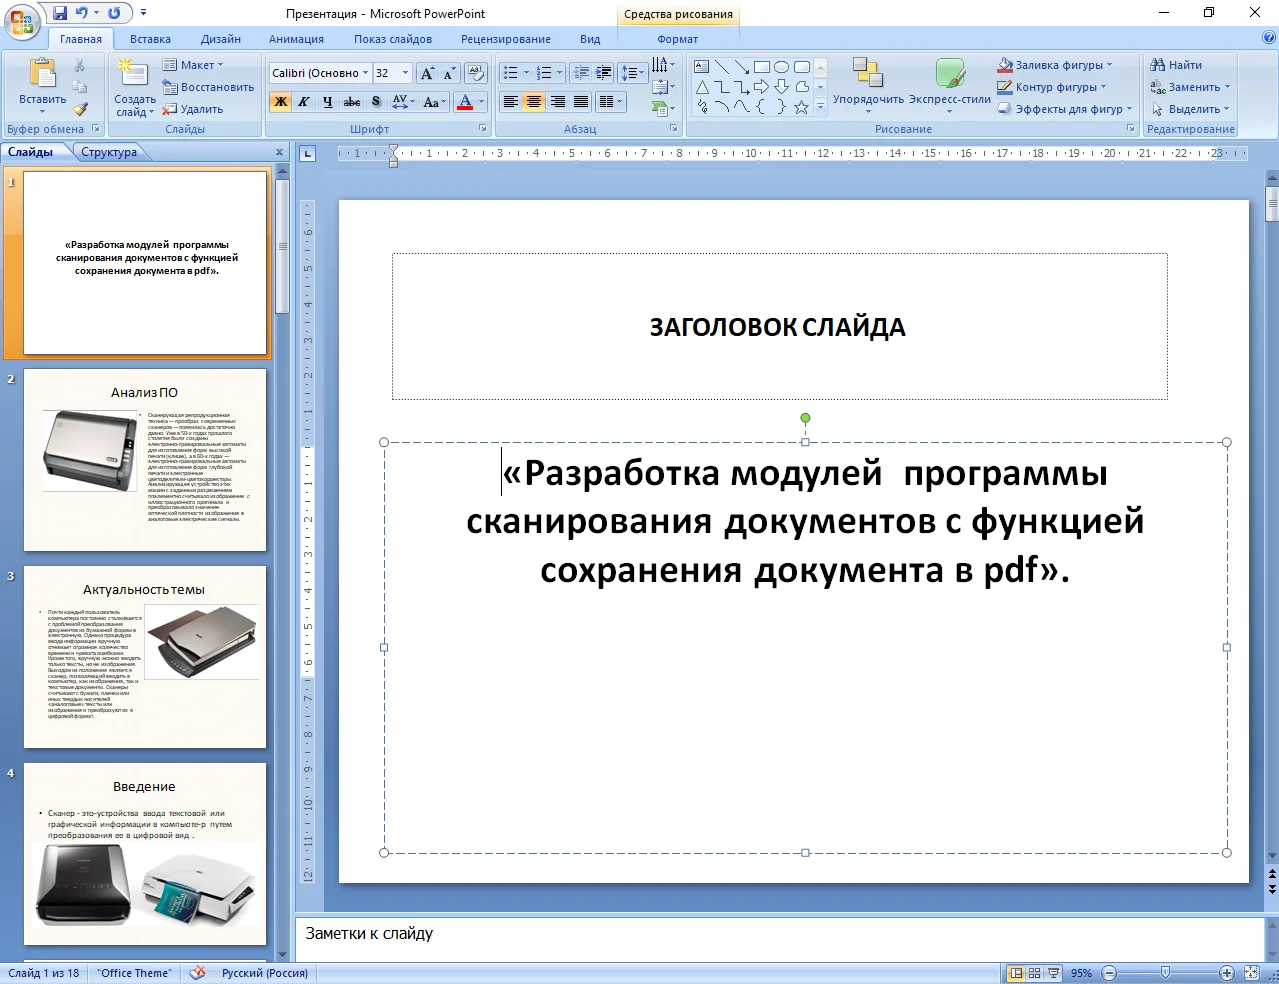Open the Layout (Макет) dropdown
The height and width of the screenshot is (984, 1279).
tap(194, 65)
